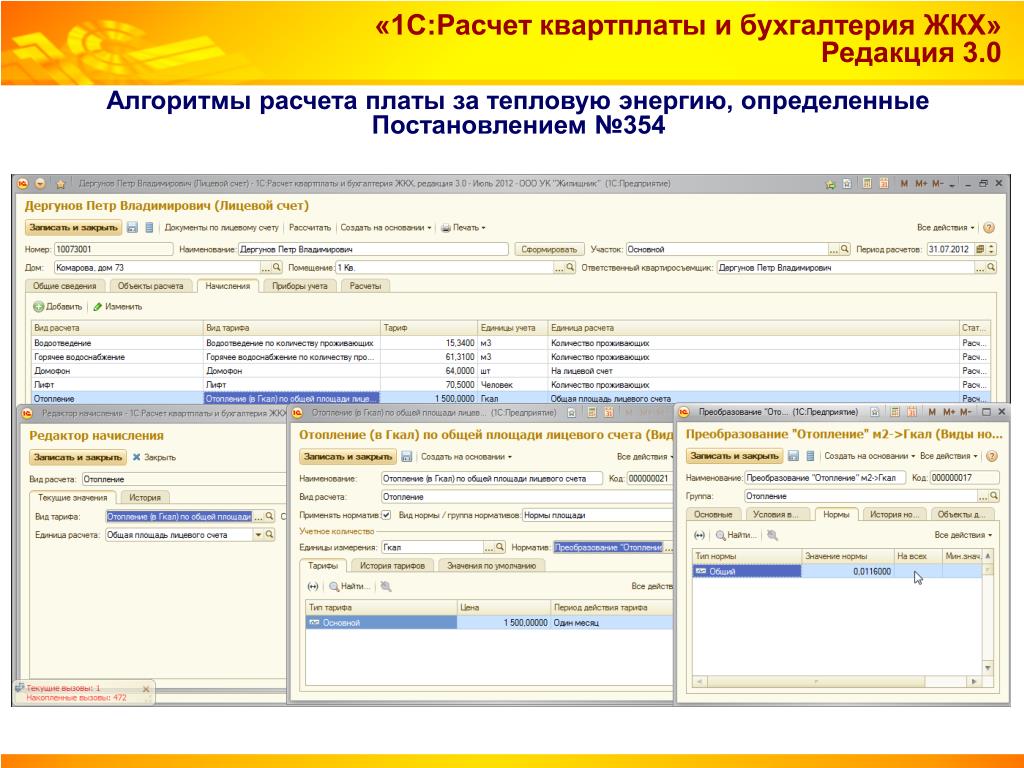Click the help icon in the Преобразование window

click(991, 456)
